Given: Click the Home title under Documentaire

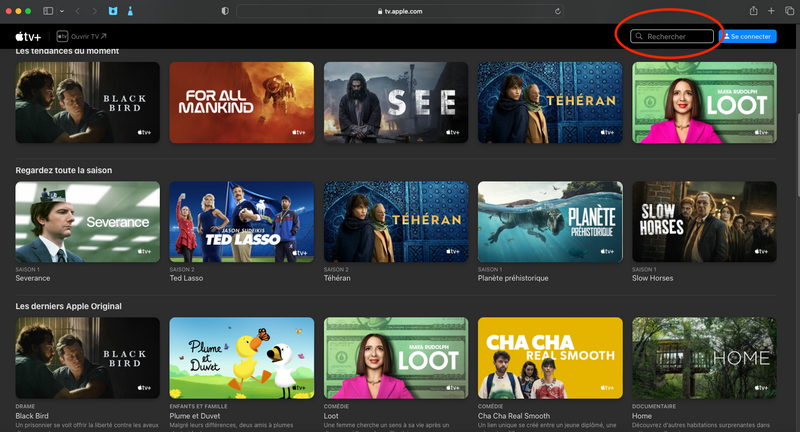Looking at the screenshot, I should [x=642, y=416].
